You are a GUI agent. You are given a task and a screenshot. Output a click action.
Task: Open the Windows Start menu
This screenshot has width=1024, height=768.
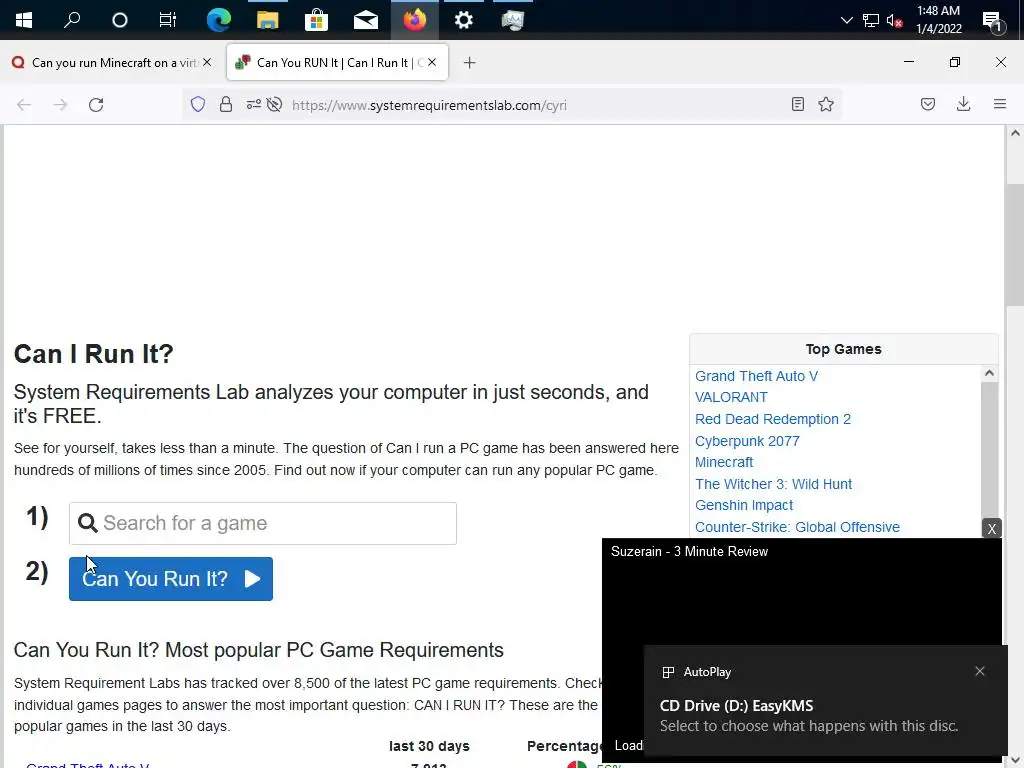click(24, 20)
